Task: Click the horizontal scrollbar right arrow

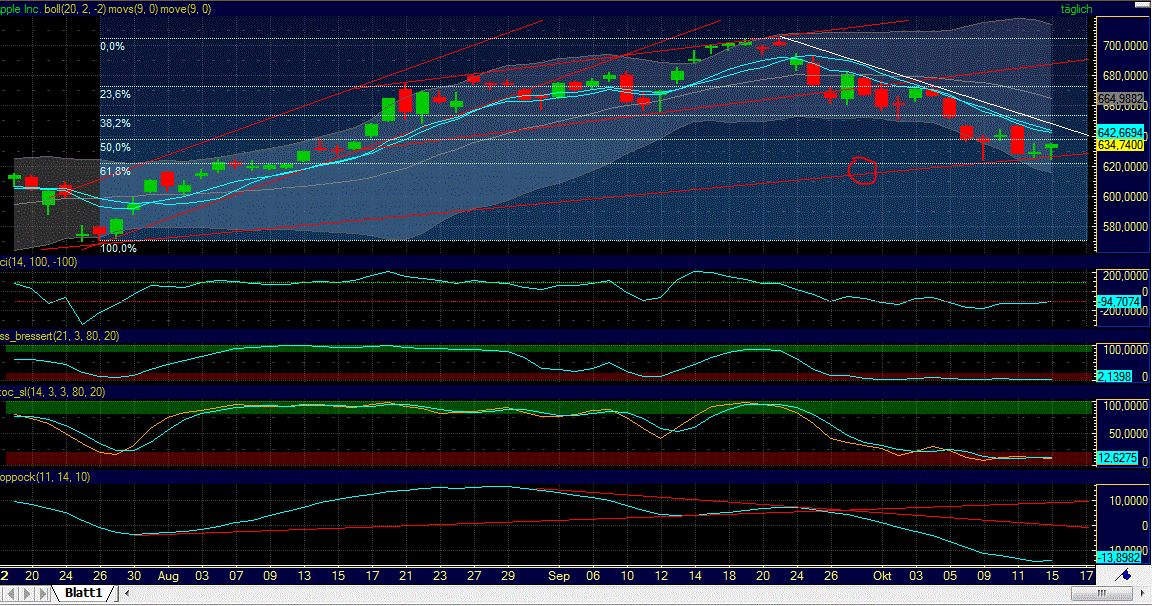Action: 1143,594
